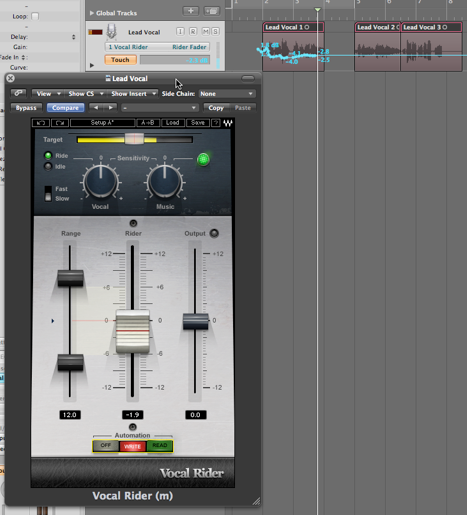Click the lower Range fader handle
This screenshot has width=467, height=515.
coord(70,362)
